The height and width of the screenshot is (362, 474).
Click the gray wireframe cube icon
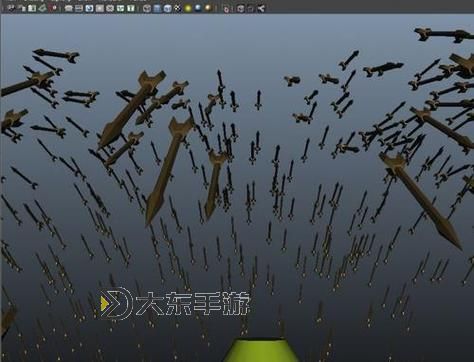(x=147, y=8)
